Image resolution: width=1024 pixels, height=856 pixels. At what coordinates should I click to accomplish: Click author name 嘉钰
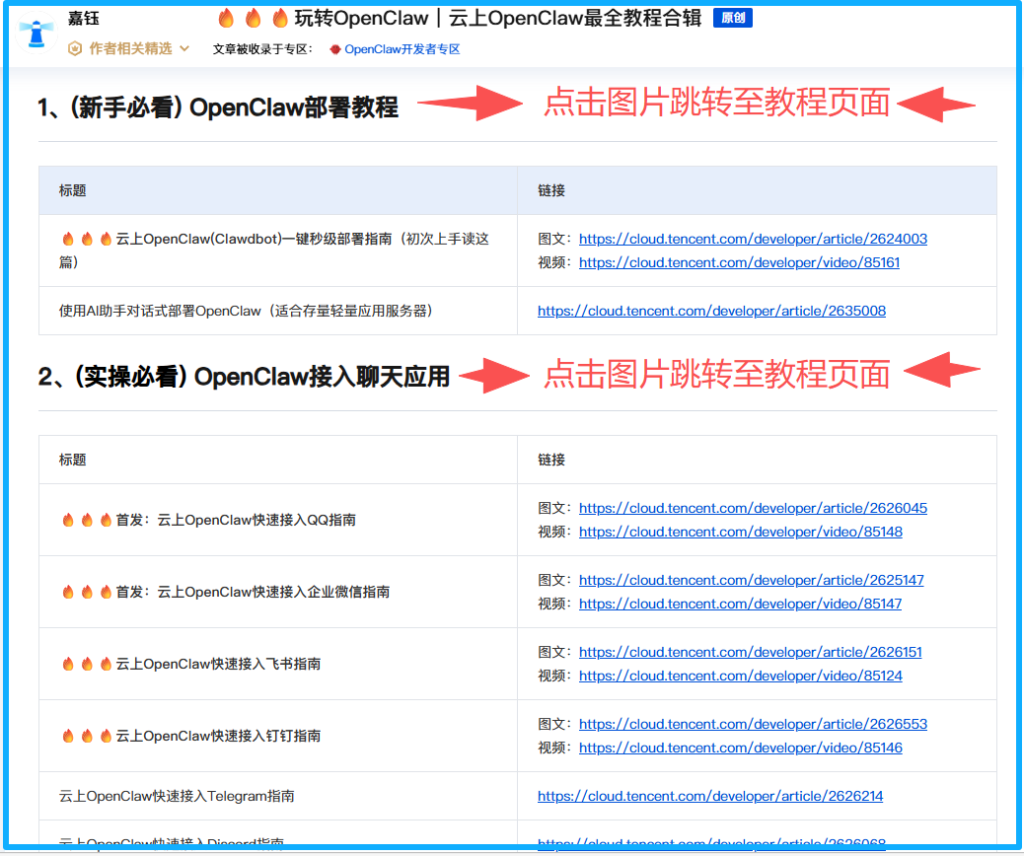pos(84,19)
